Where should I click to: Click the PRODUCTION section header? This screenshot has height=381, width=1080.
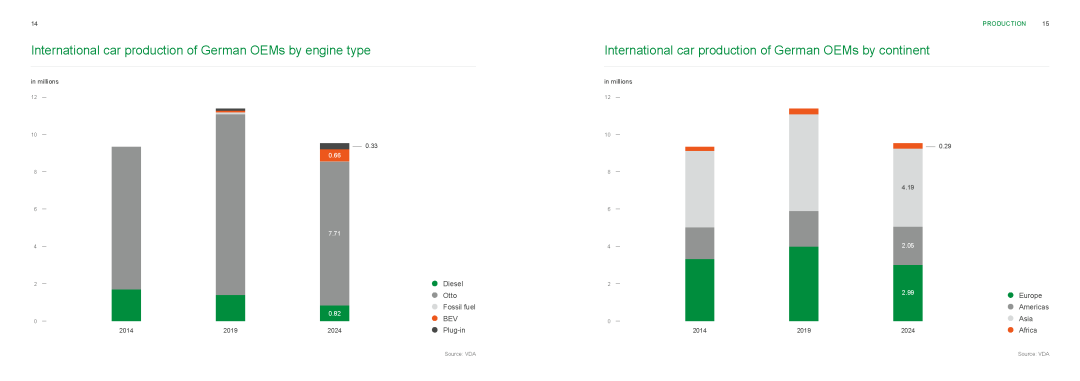point(1004,23)
